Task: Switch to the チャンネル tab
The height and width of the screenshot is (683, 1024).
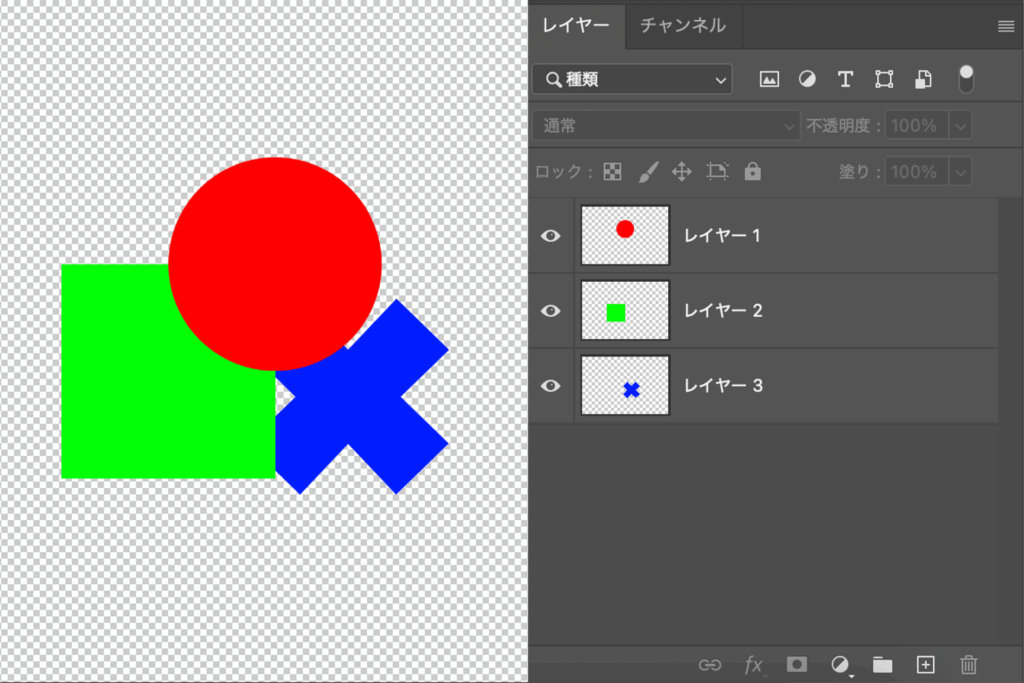Action: 683,25
